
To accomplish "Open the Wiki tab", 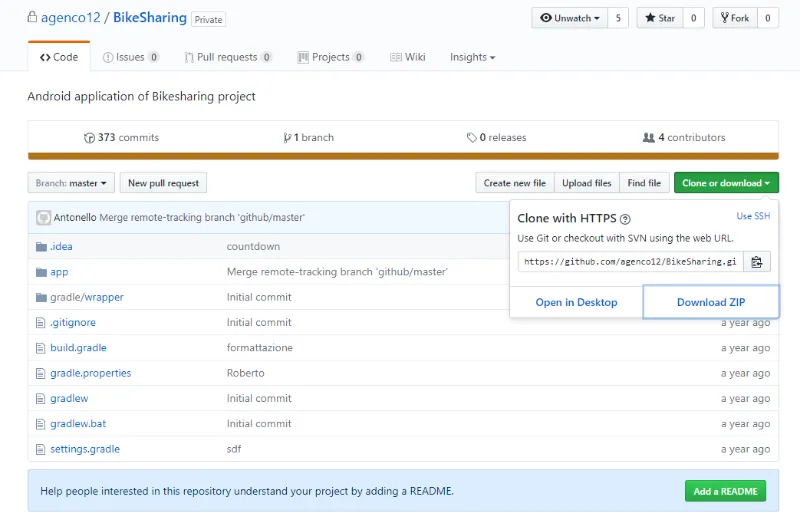I will (408, 57).
